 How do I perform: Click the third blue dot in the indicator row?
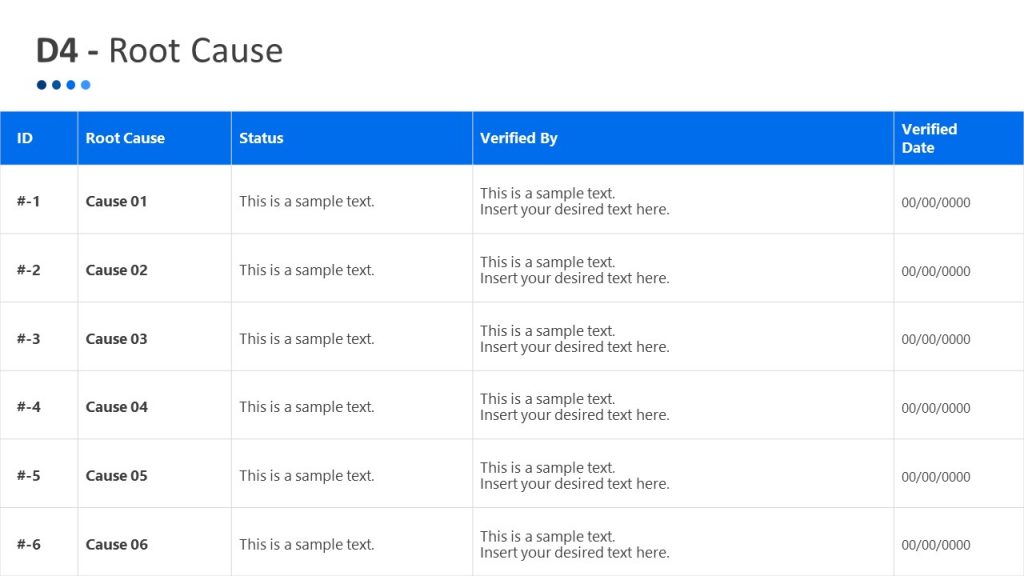pos(70,85)
